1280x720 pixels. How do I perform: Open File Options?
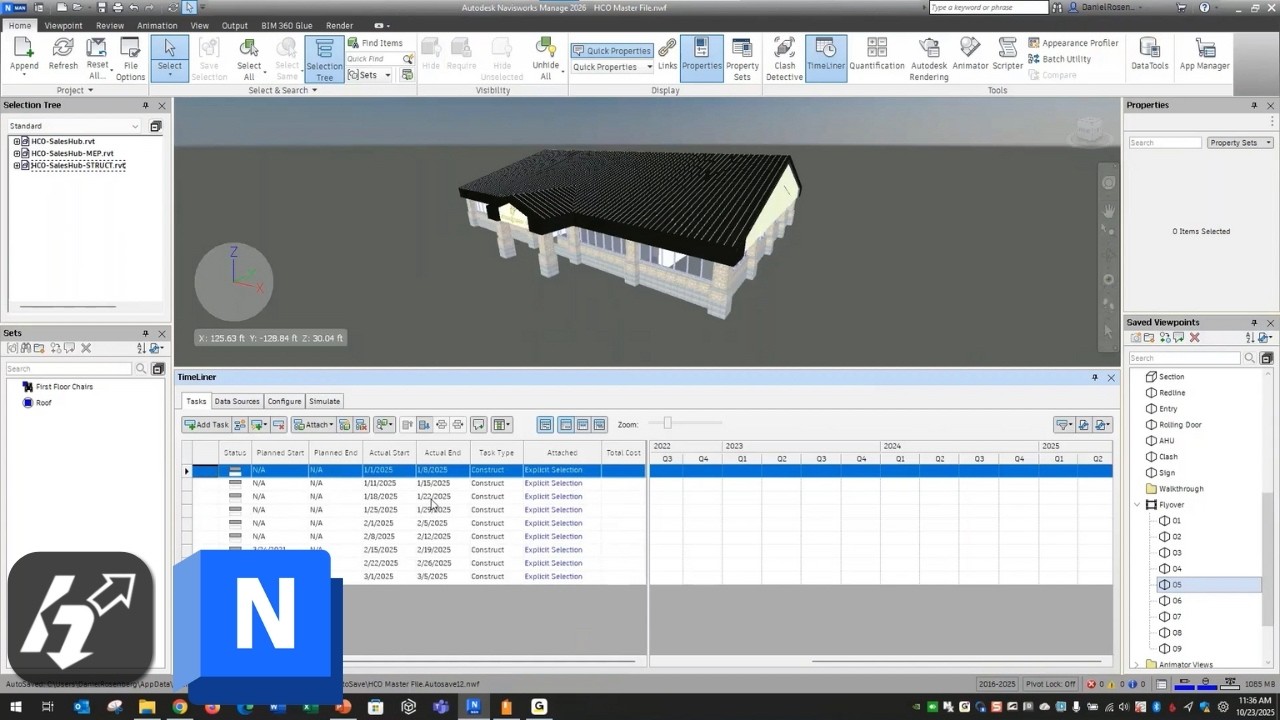pos(130,59)
